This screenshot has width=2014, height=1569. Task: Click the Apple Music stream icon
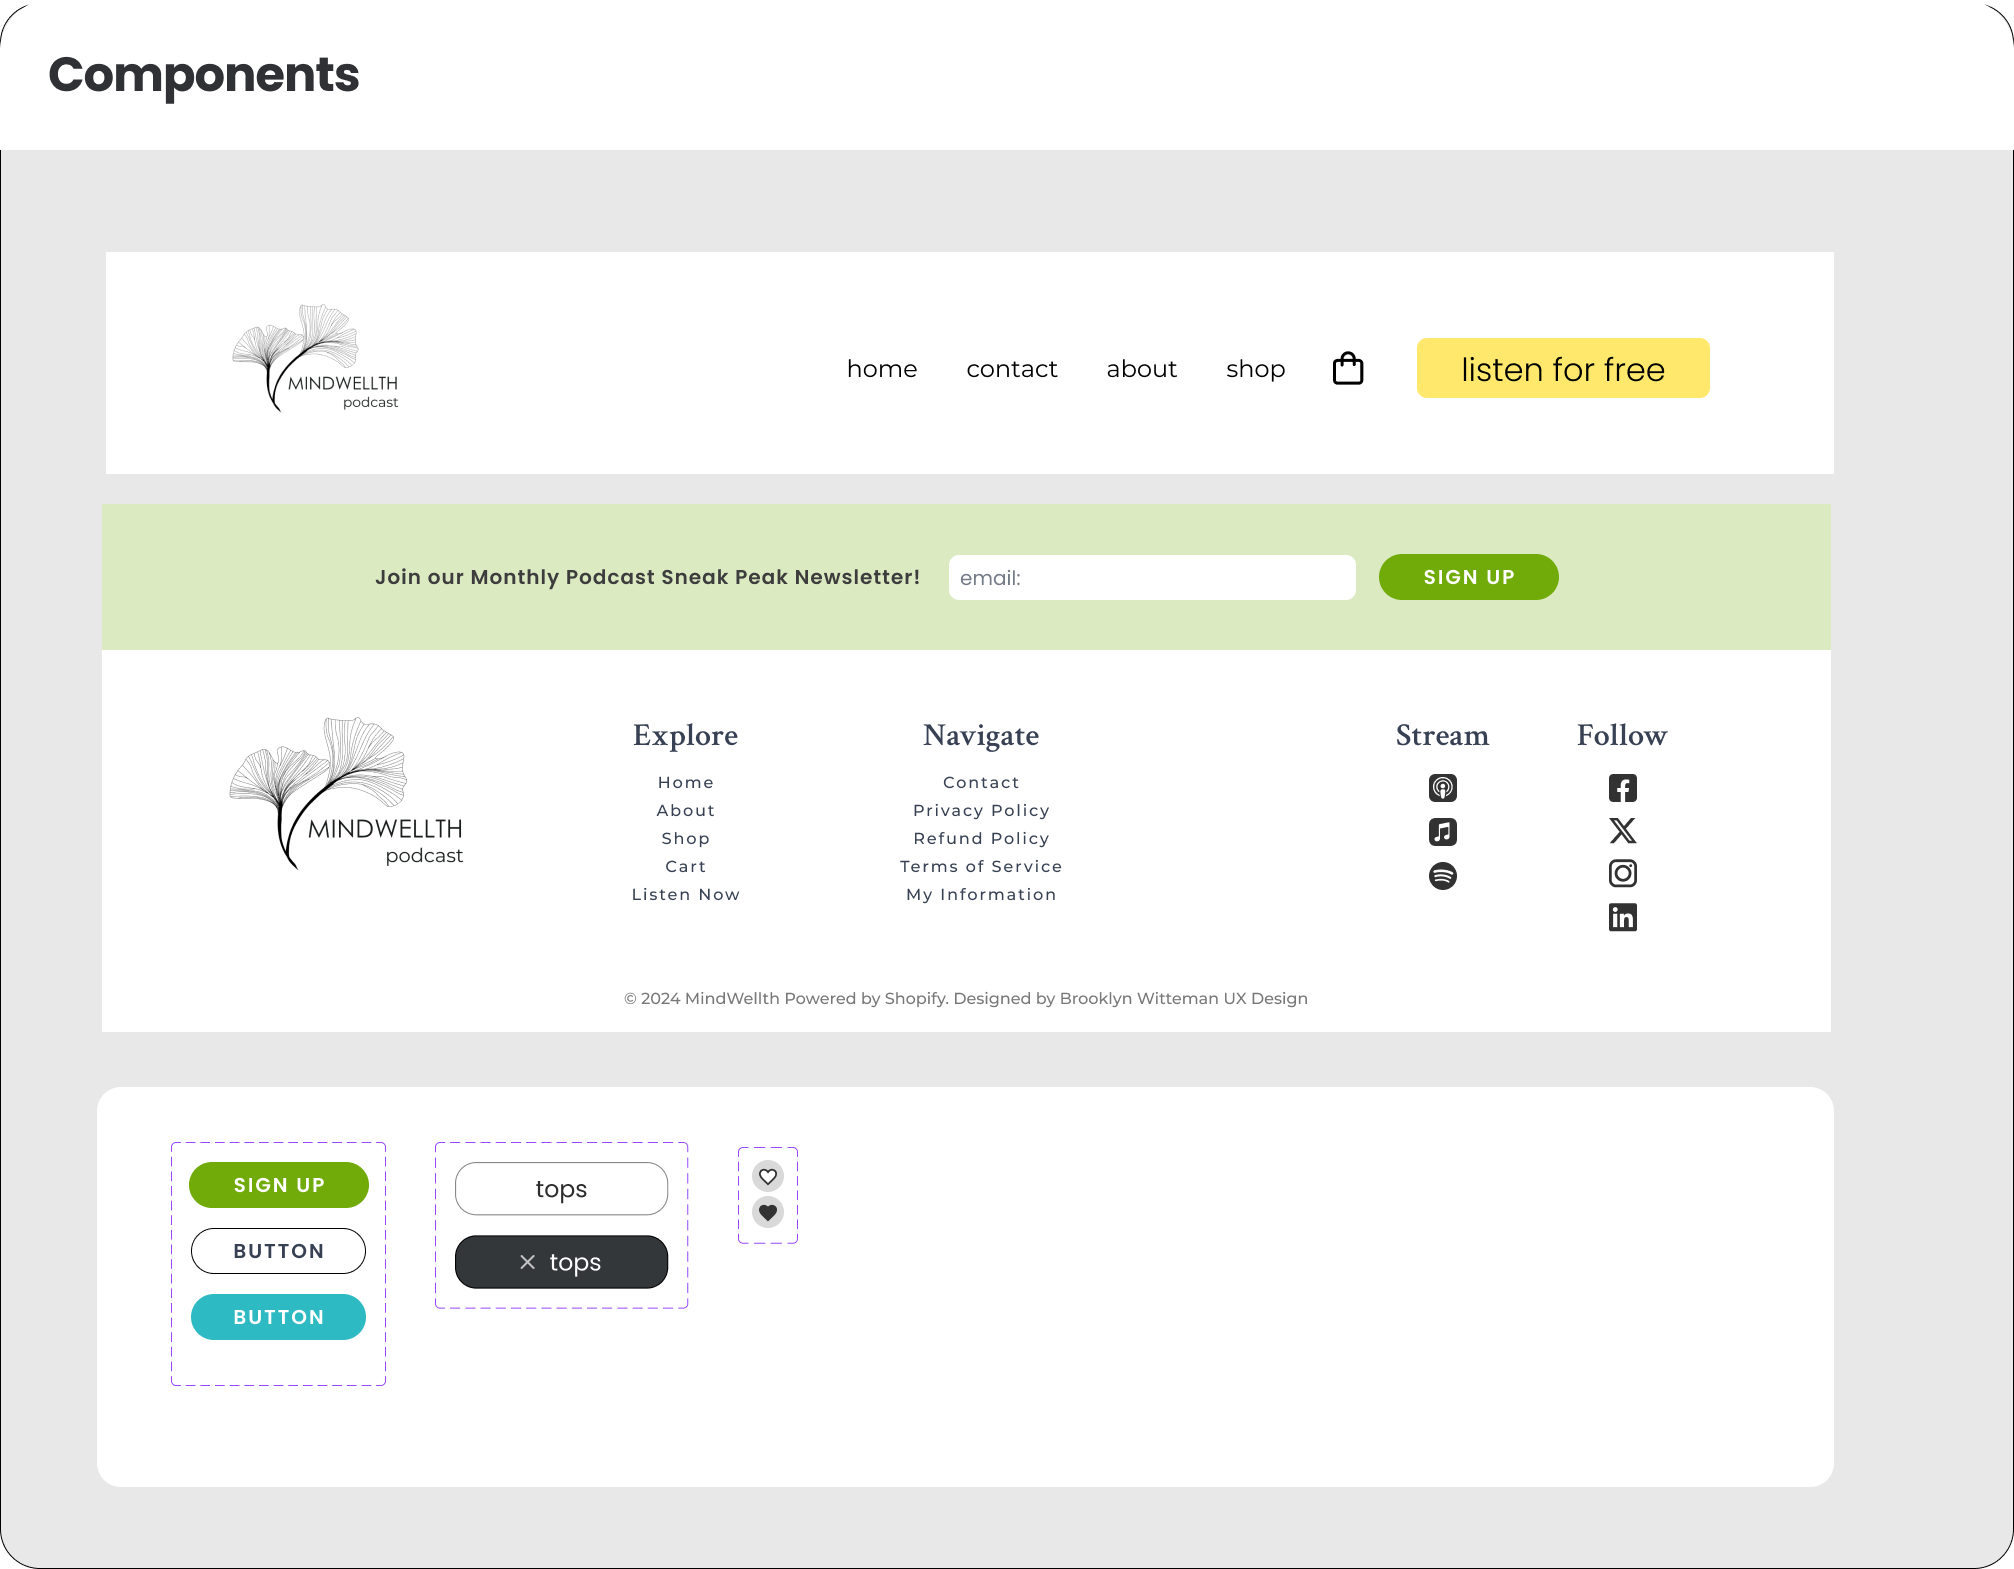coord(1442,832)
